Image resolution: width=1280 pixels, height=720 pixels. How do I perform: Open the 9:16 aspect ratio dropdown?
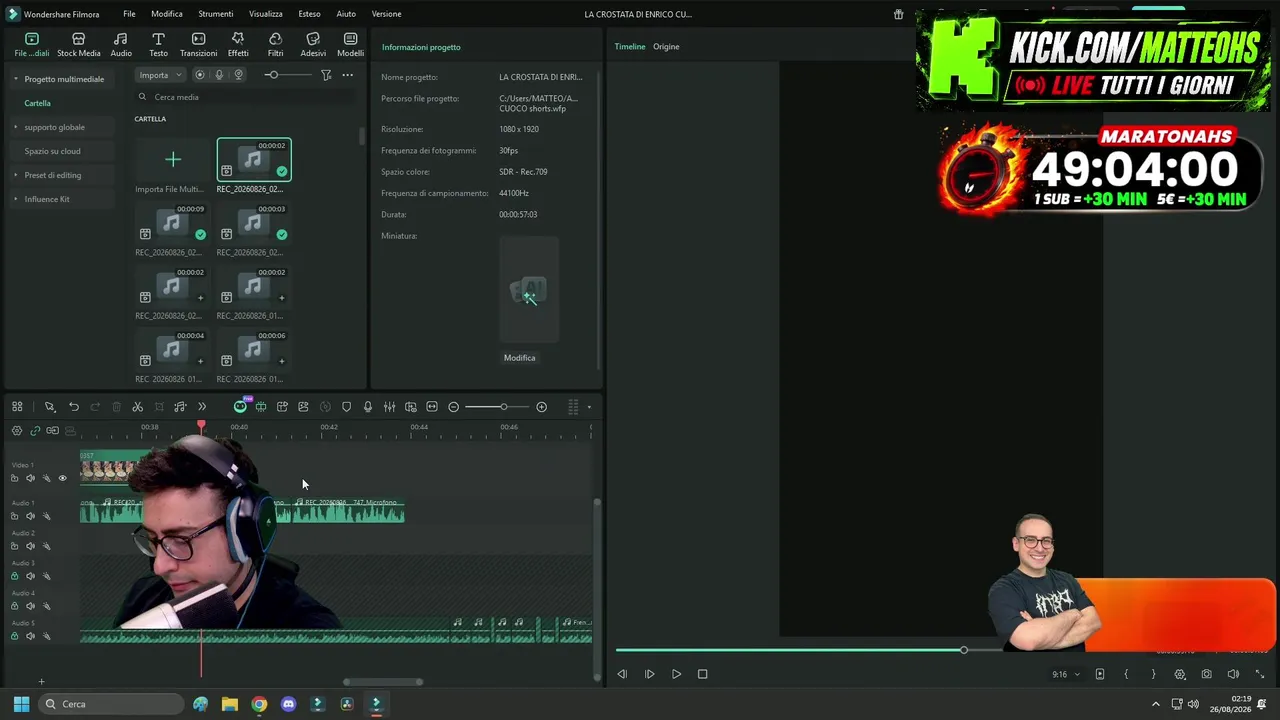coord(1066,674)
